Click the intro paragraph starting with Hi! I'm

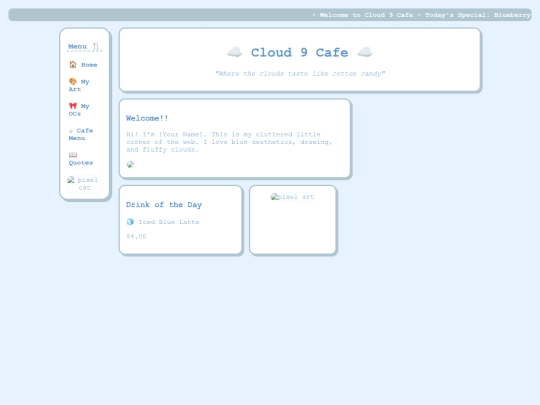[x=229, y=142]
